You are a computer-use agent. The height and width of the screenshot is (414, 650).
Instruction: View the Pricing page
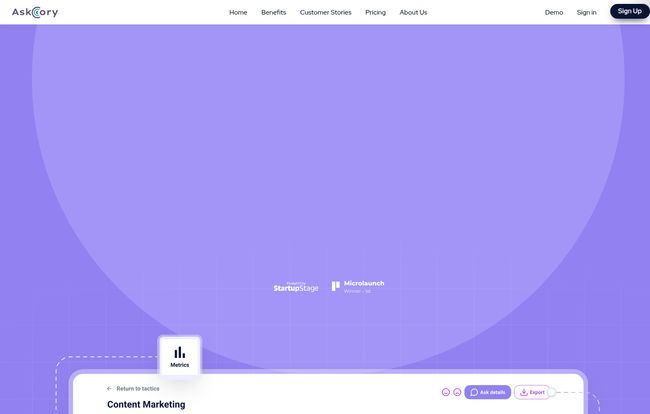pyautogui.click(x=375, y=12)
